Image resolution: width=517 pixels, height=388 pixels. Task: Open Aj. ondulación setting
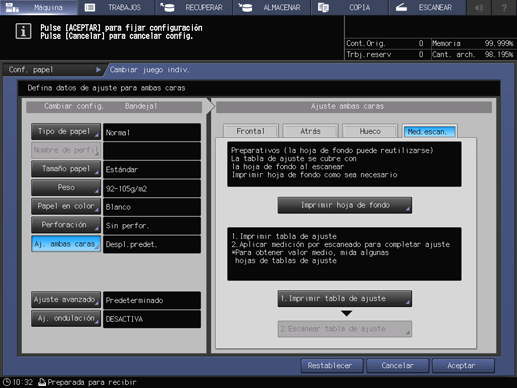(x=66, y=318)
